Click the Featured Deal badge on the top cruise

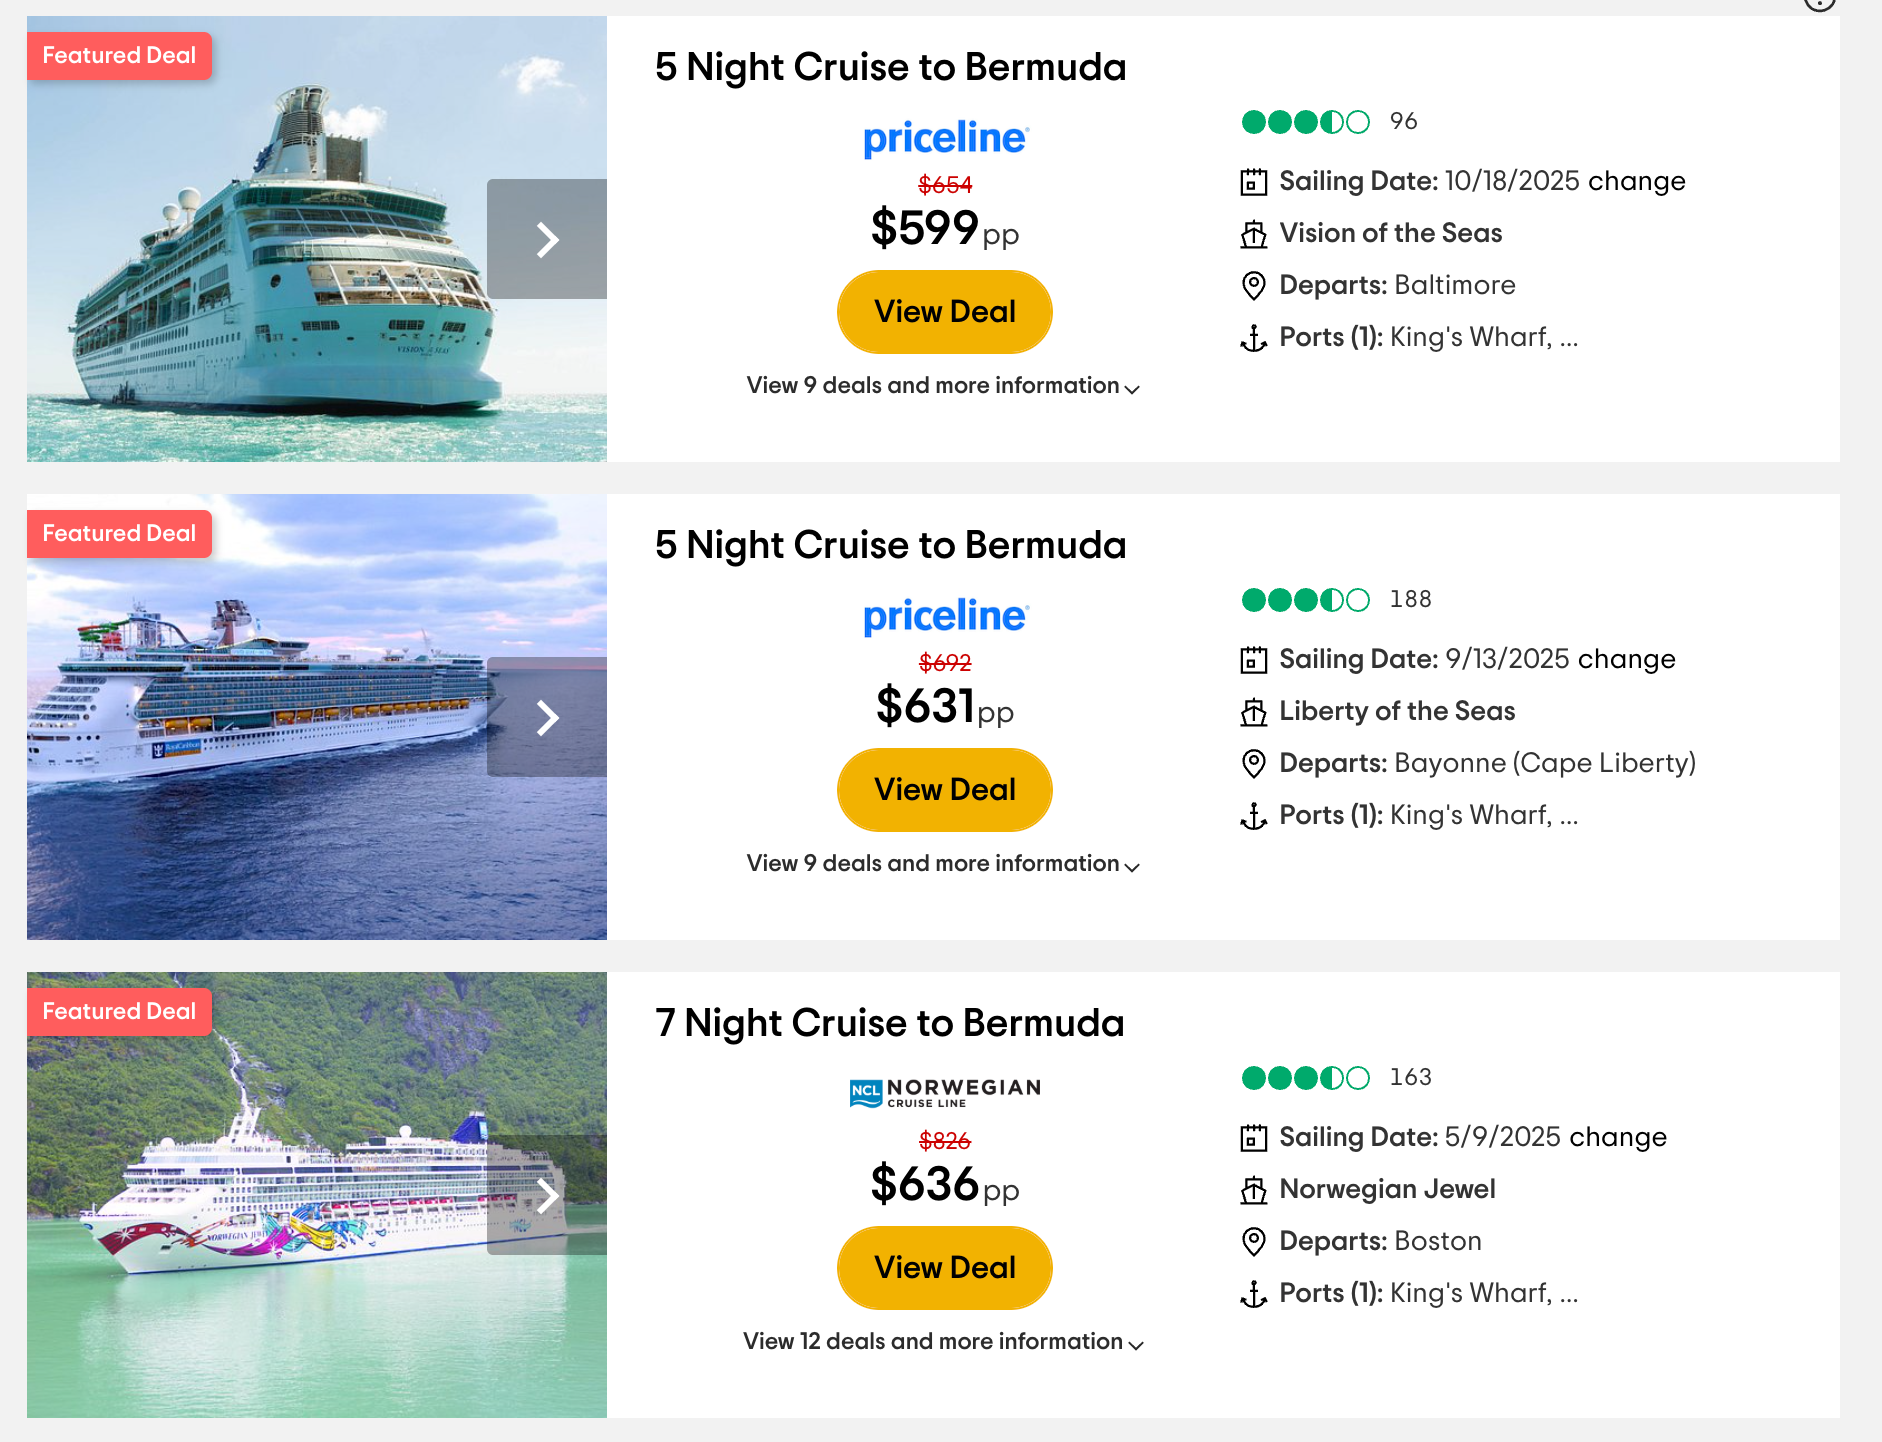click(x=118, y=55)
